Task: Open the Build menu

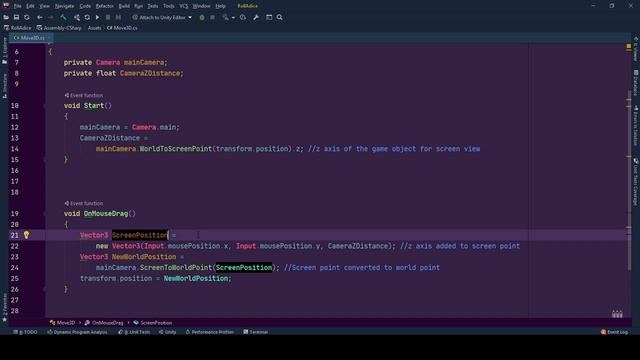Action: tap(124, 6)
